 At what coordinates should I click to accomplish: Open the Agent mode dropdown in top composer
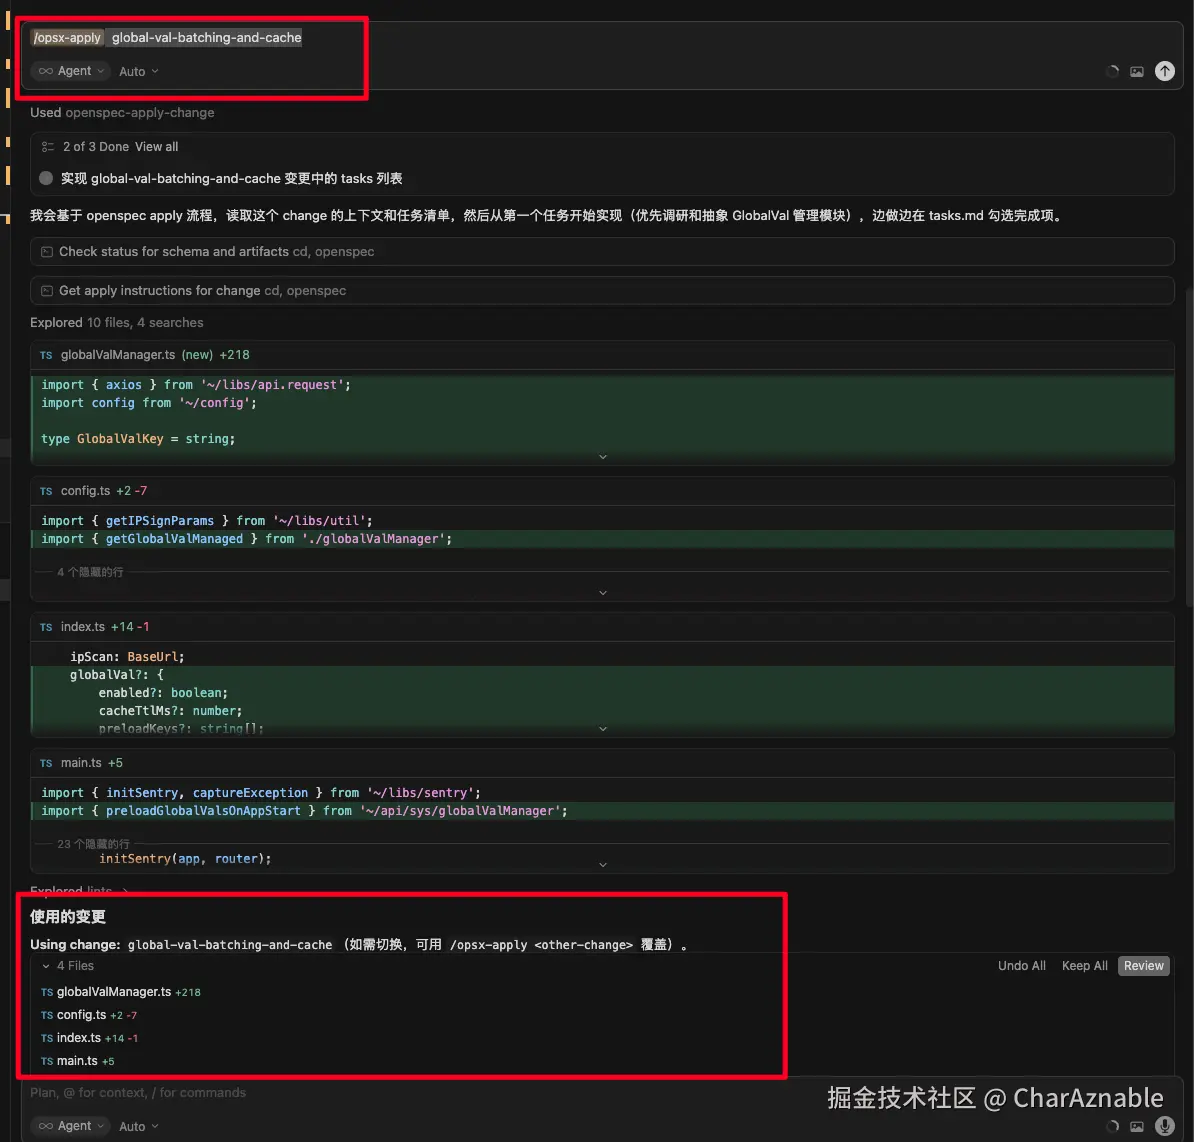coord(69,71)
